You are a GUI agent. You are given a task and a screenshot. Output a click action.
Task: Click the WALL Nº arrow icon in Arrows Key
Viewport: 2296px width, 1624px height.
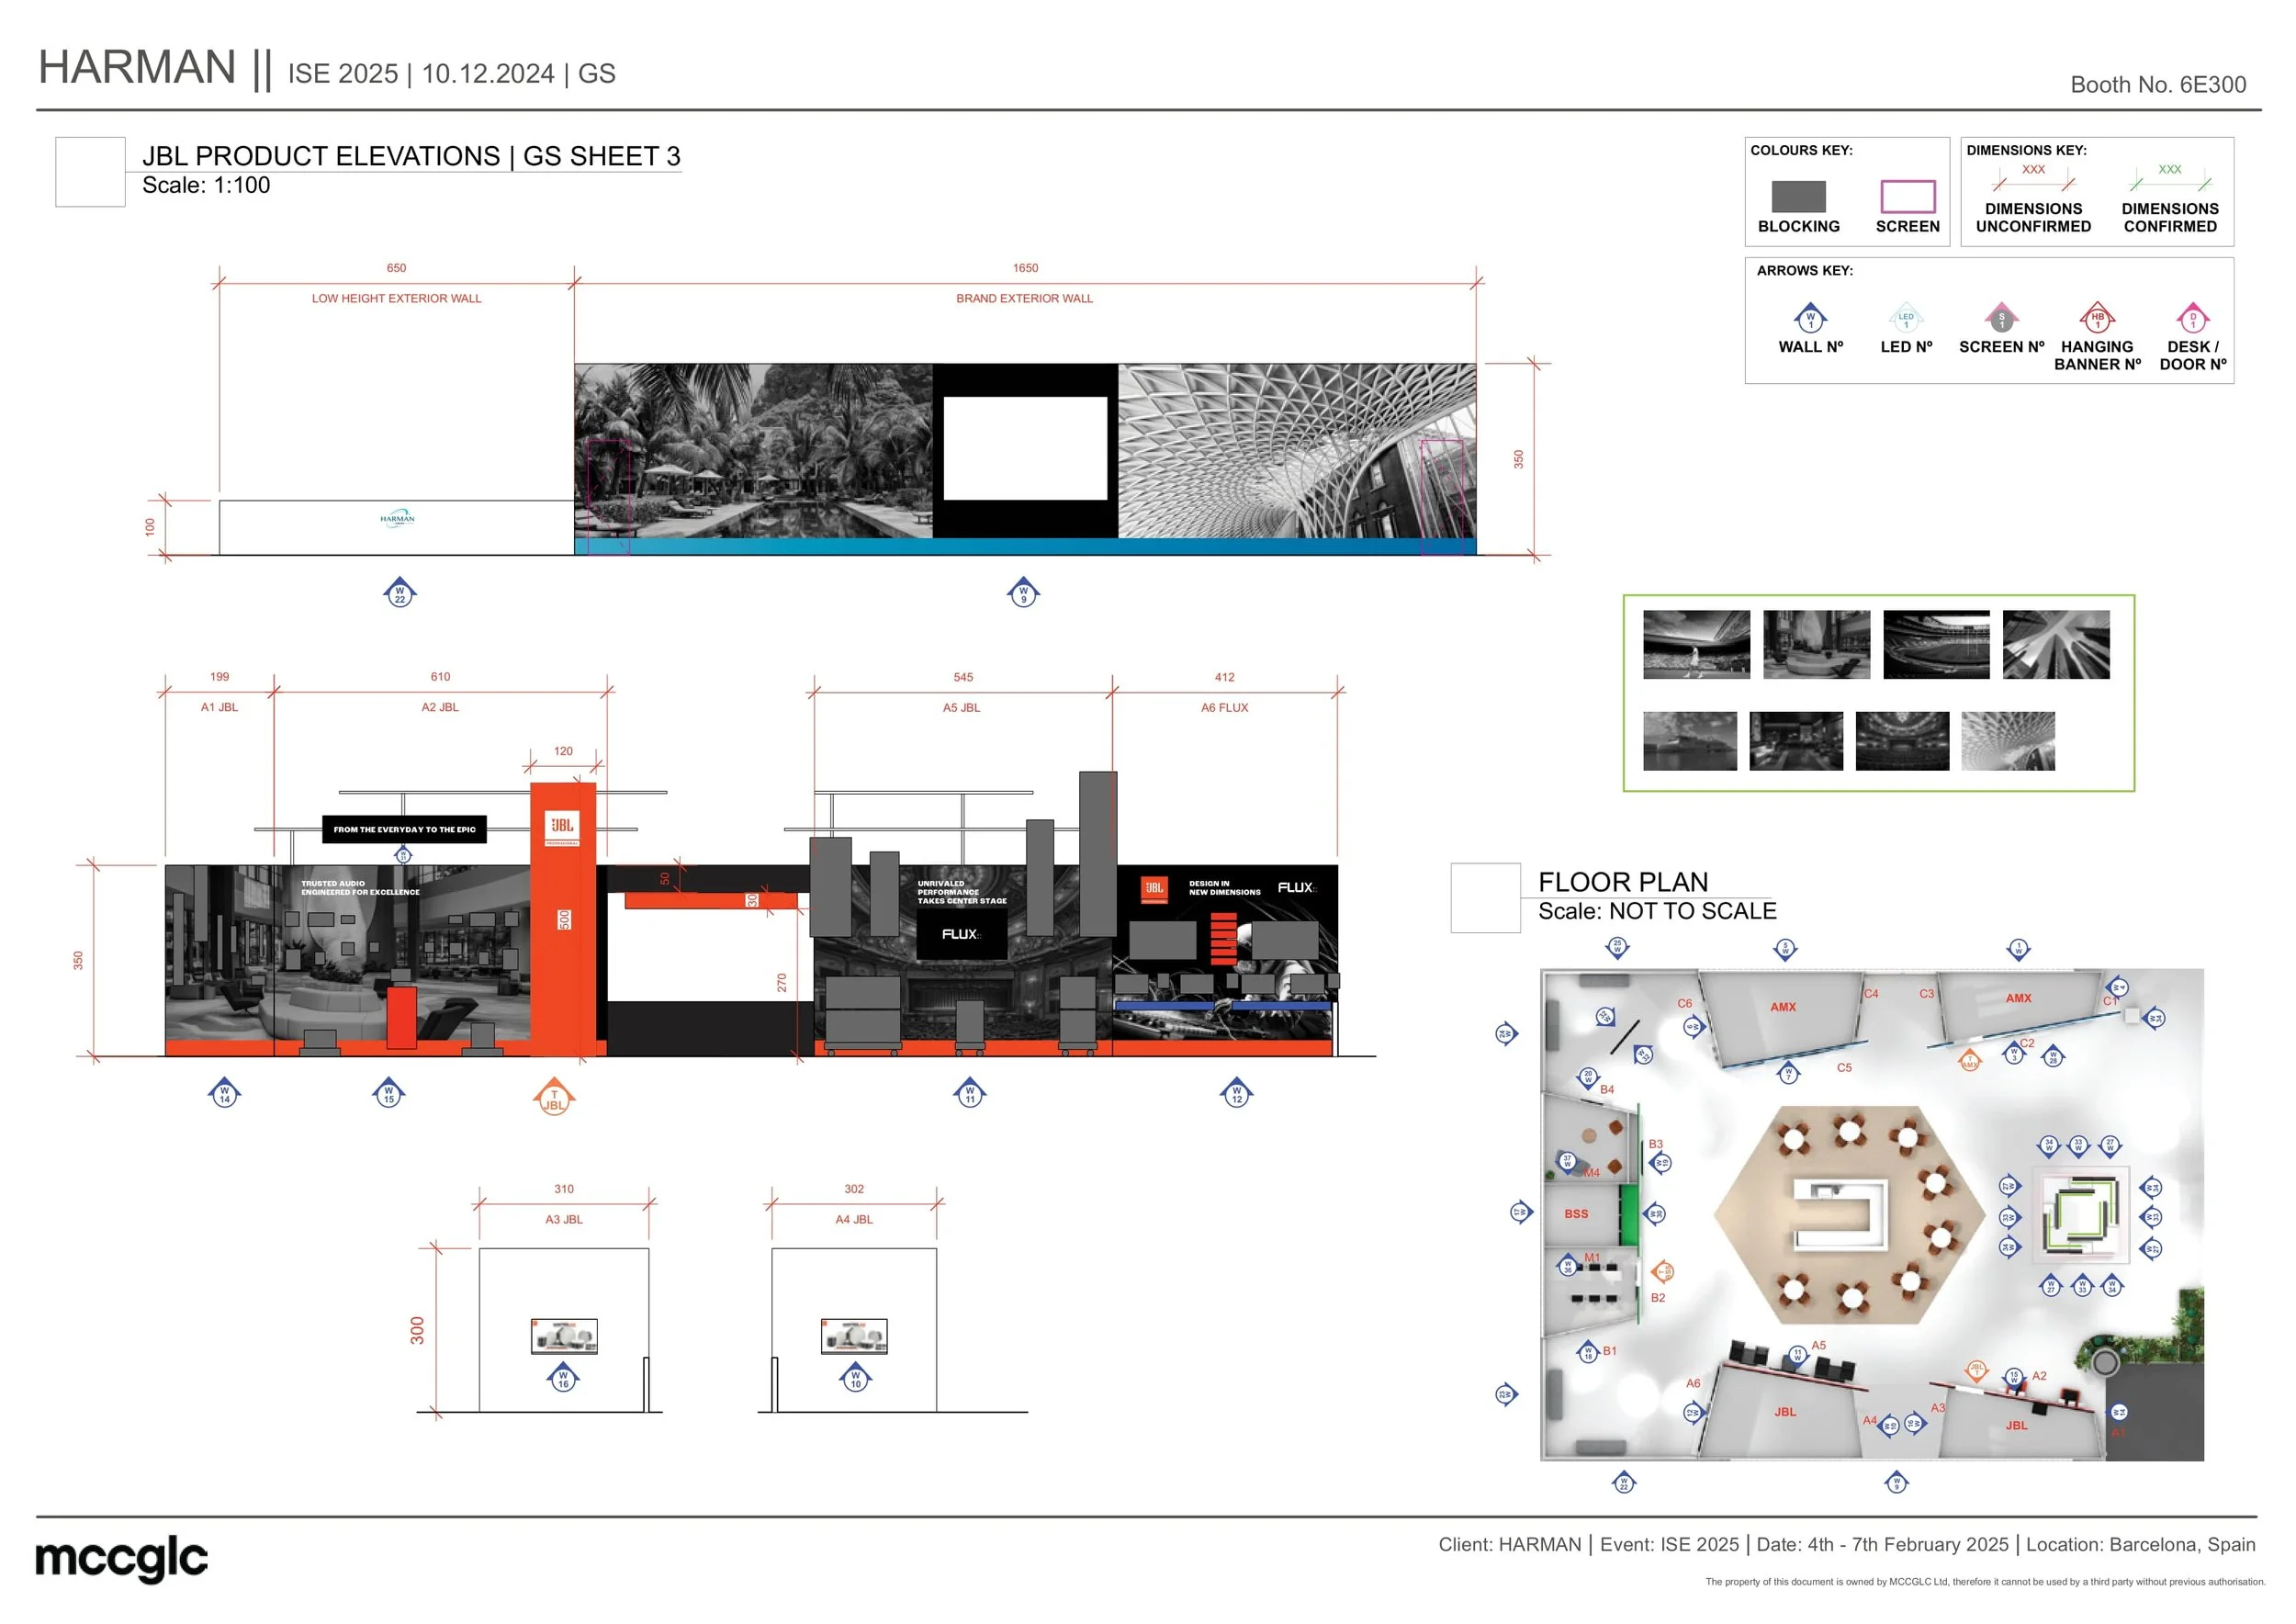coord(1810,318)
